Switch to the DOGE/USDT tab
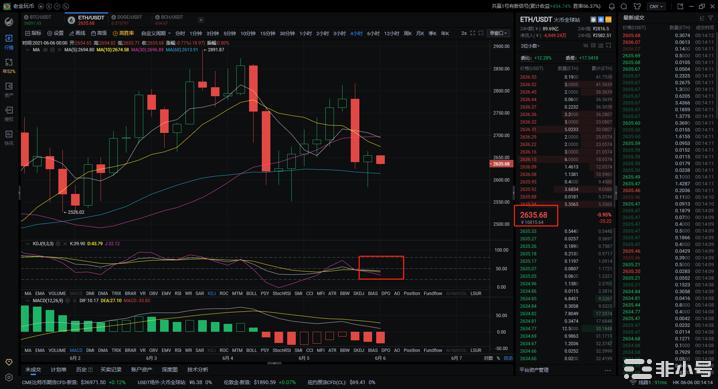The height and width of the screenshot is (389, 718). [127, 20]
